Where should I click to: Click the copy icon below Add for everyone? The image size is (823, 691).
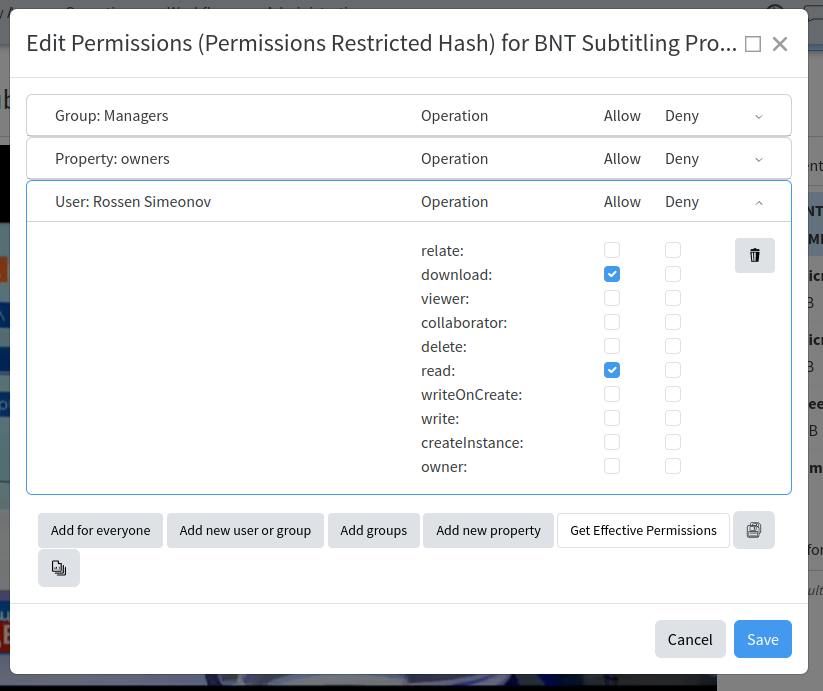click(x=59, y=568)
